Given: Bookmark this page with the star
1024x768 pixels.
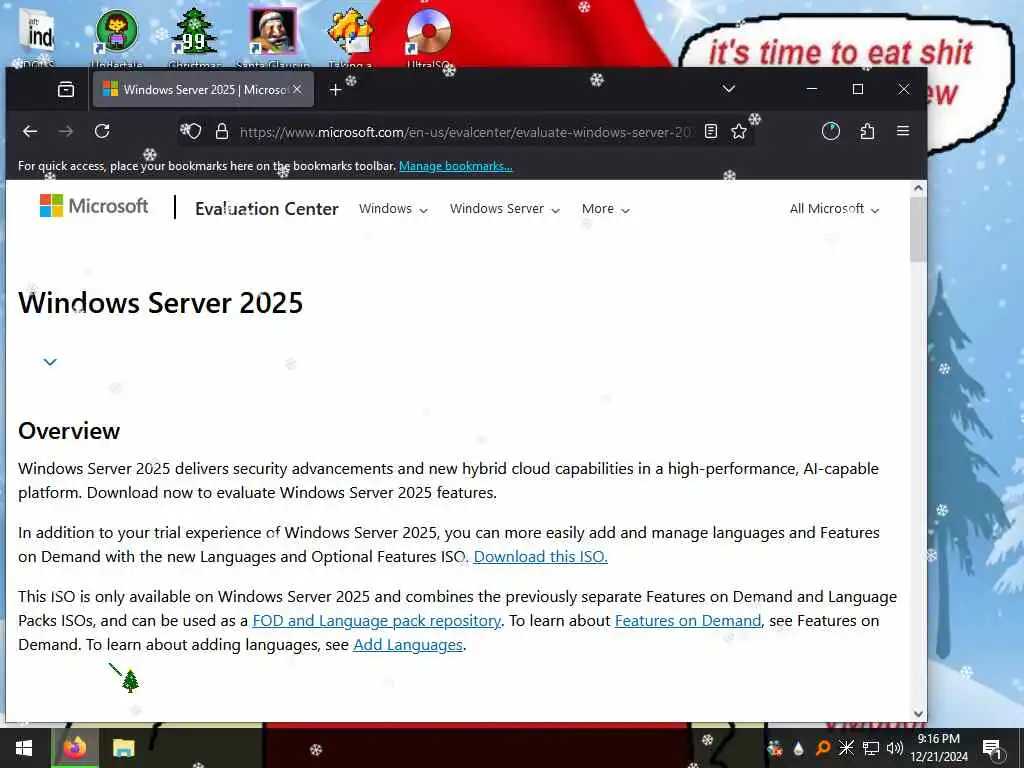Looking at the screenshot, I should click(739, 131).
